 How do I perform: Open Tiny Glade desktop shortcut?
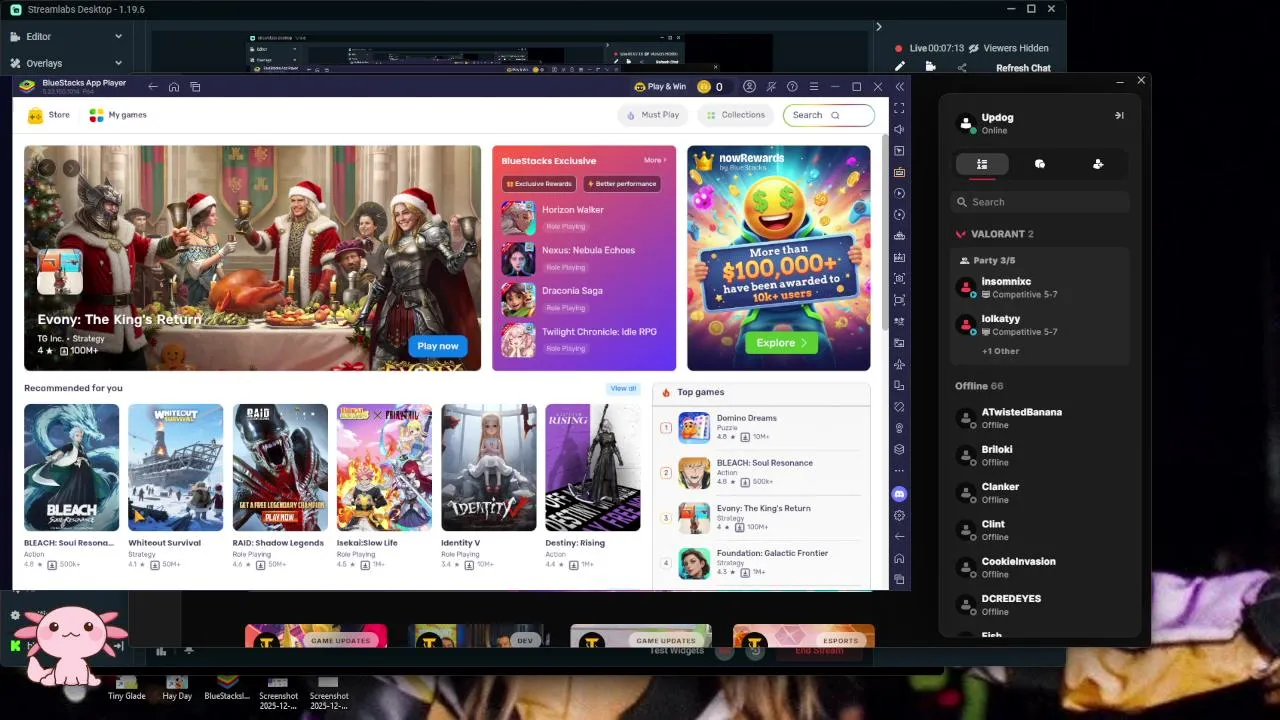[127, 688]
